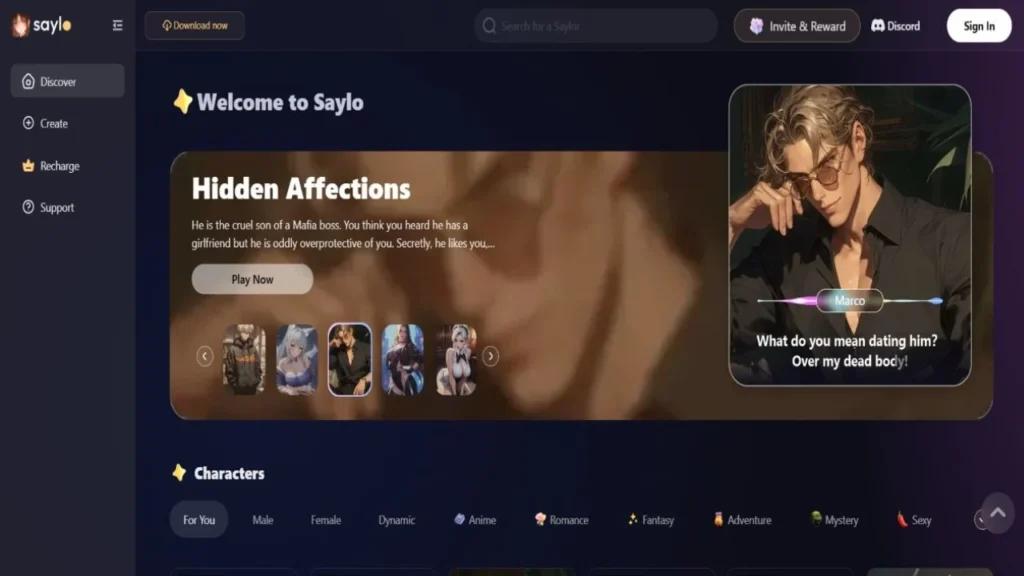Go back in carousel with left arrow
This screenshot has width=1024, height=576.
205,355
